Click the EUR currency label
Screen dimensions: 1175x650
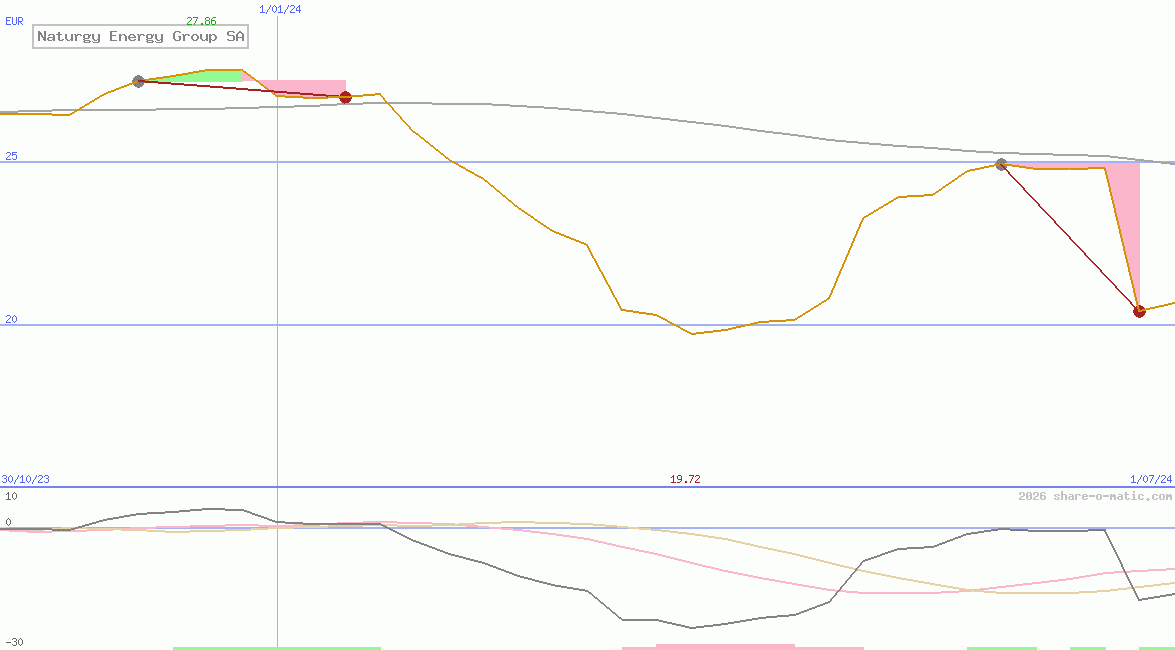pyautogui.click(x=14, y=22)
